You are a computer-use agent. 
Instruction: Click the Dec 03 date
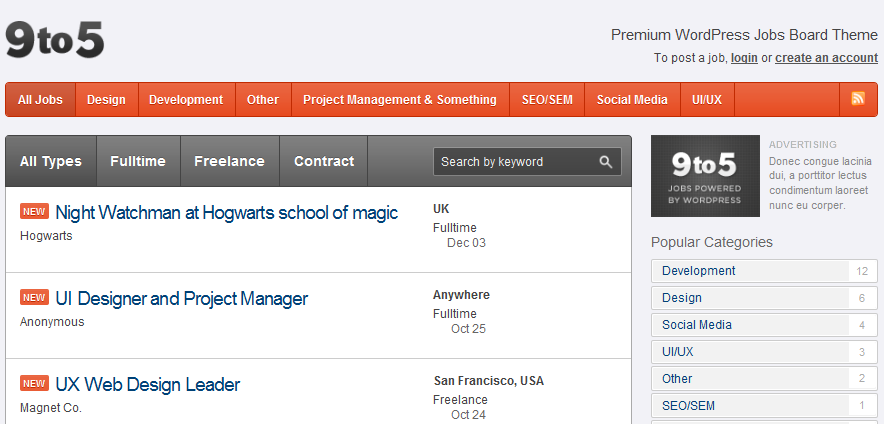466,243
